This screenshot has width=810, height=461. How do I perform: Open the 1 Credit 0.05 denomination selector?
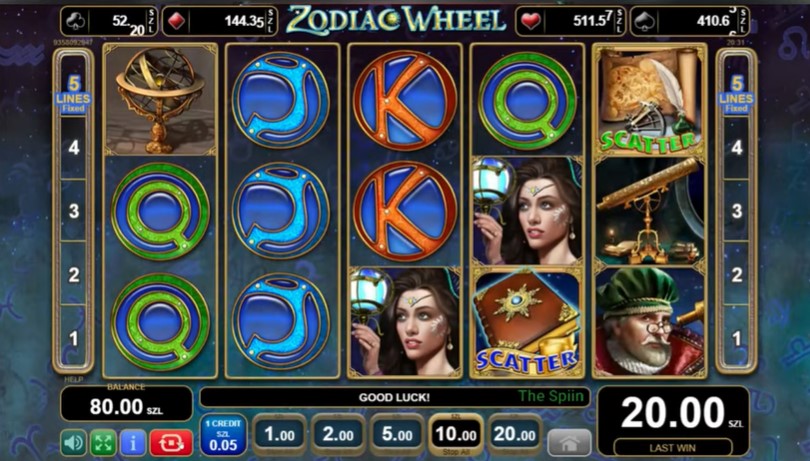223,435
